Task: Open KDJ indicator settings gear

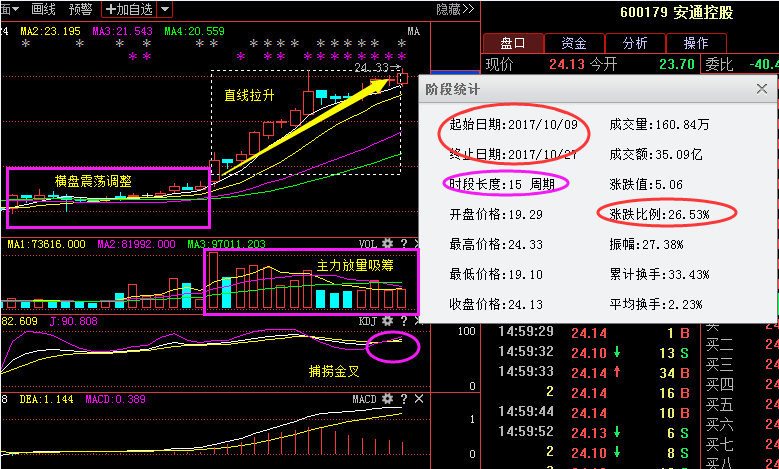Action: tap(387, 321)
